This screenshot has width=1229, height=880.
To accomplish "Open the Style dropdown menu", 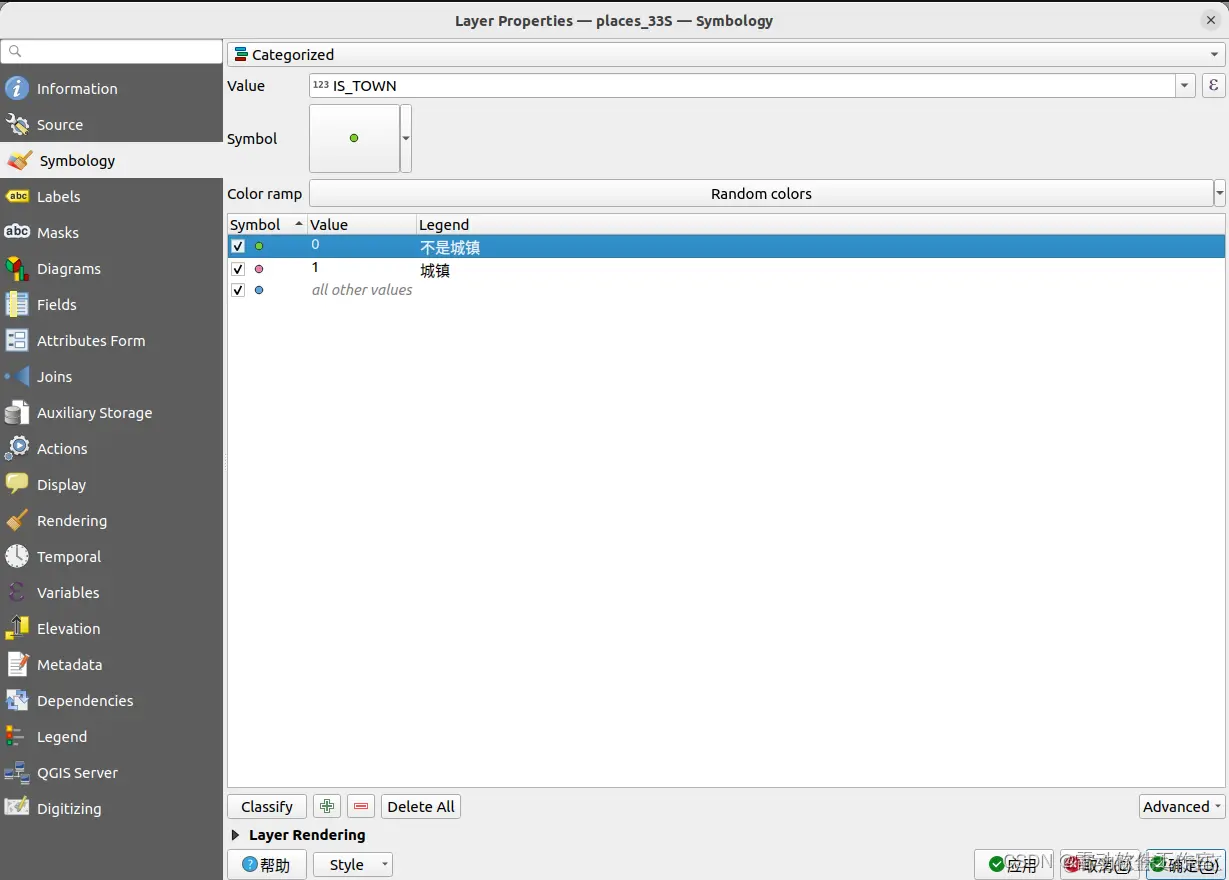I will pos(353,865).
